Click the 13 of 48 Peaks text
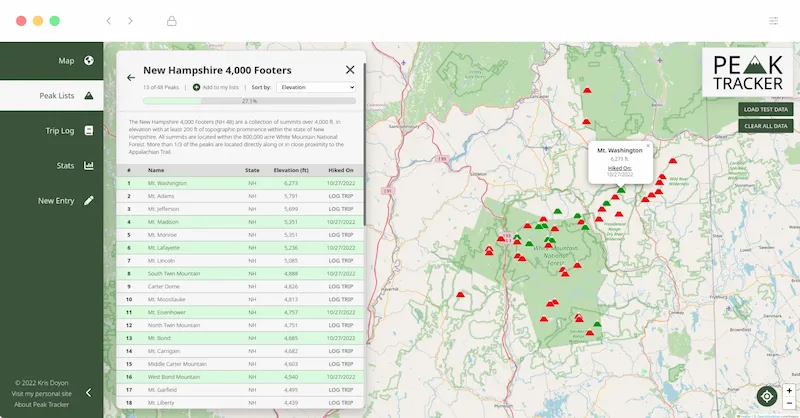 coord(161,87)
